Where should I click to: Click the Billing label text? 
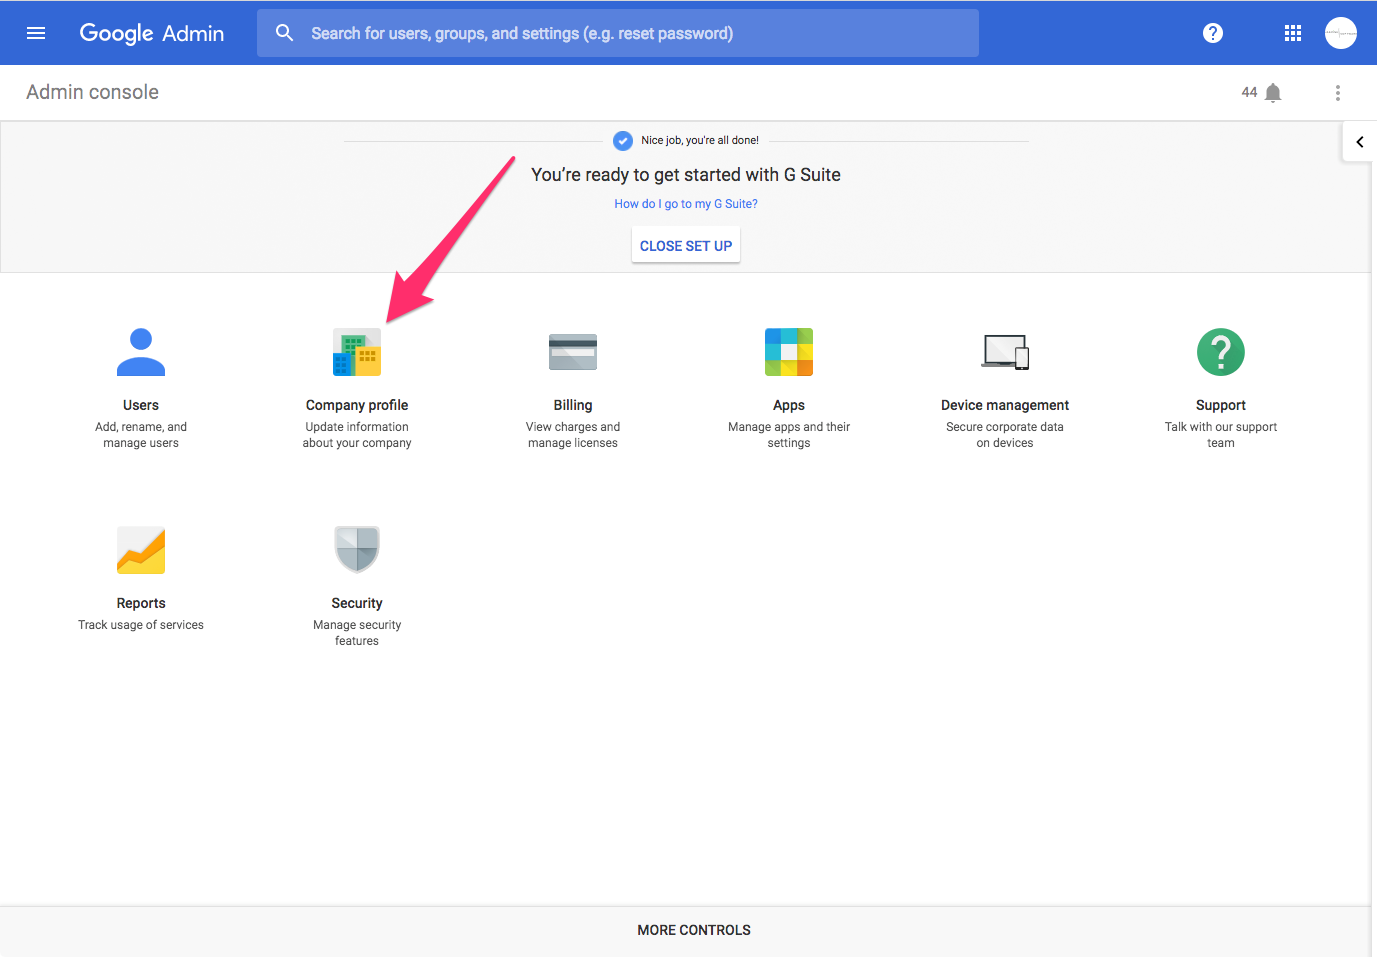pos(573,405)
